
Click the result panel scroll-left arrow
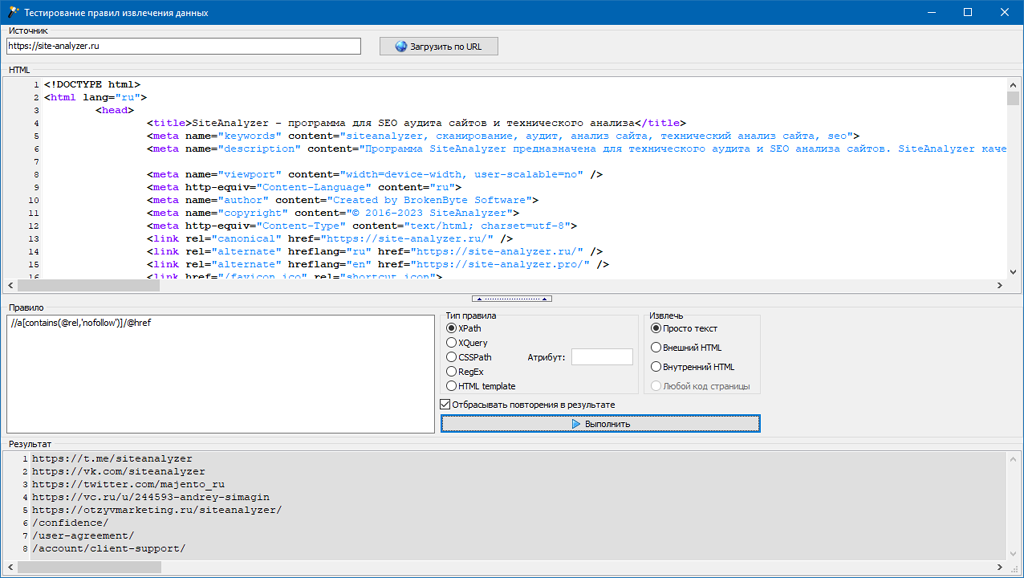click(10, 567)
